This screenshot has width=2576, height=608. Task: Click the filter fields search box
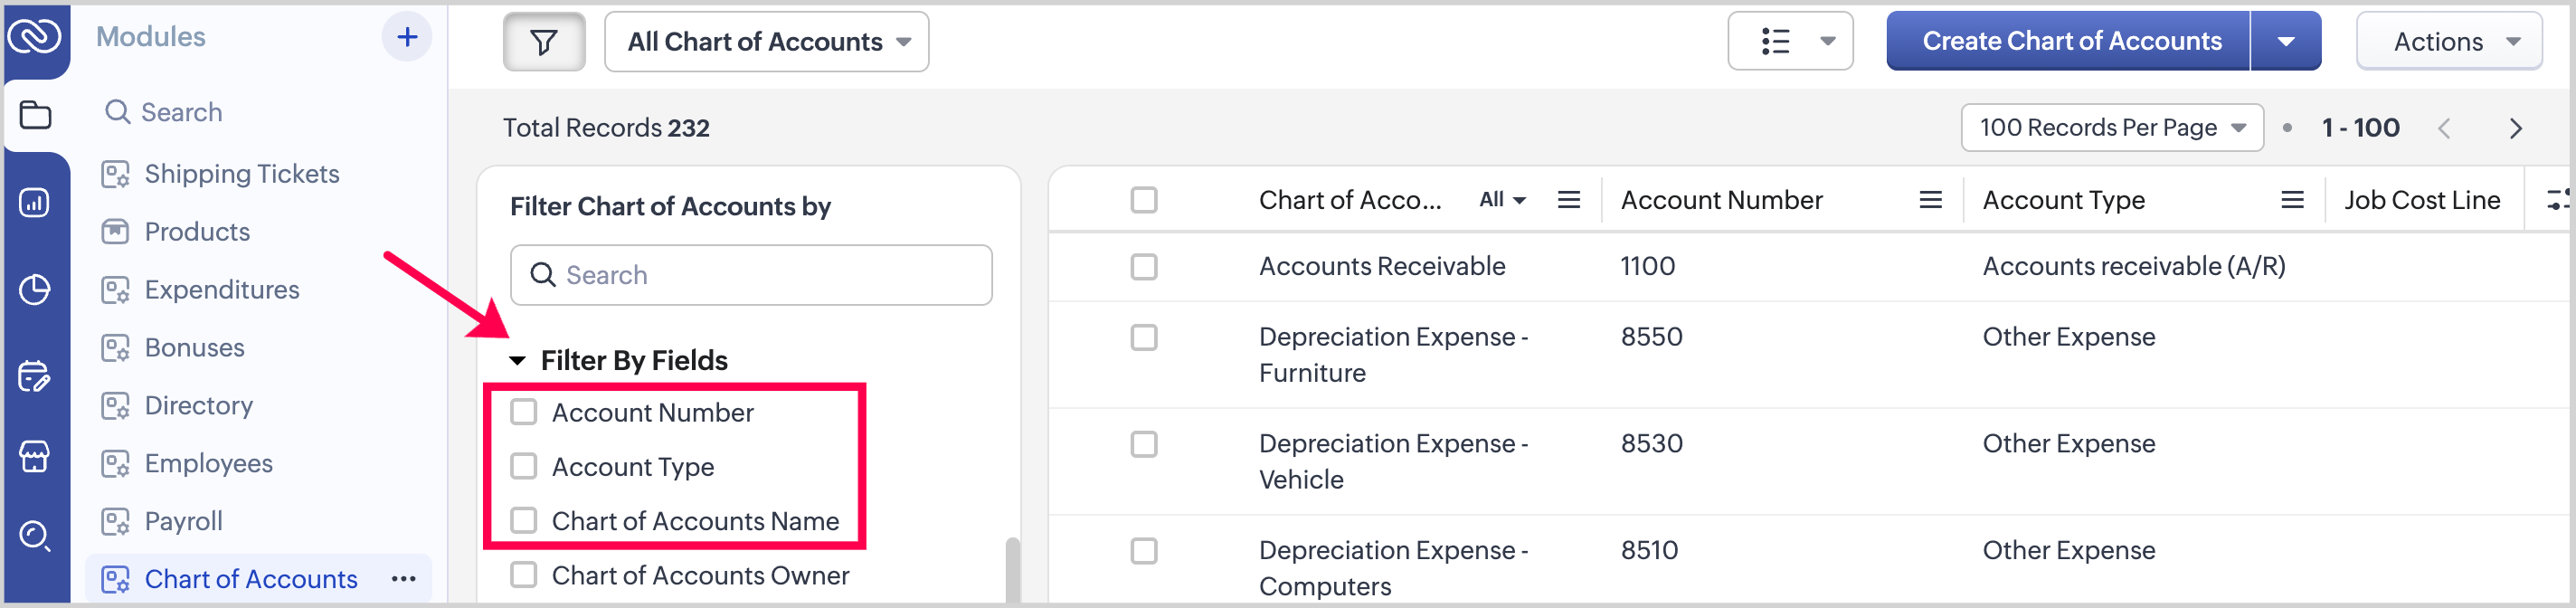(x=751, y=275)
